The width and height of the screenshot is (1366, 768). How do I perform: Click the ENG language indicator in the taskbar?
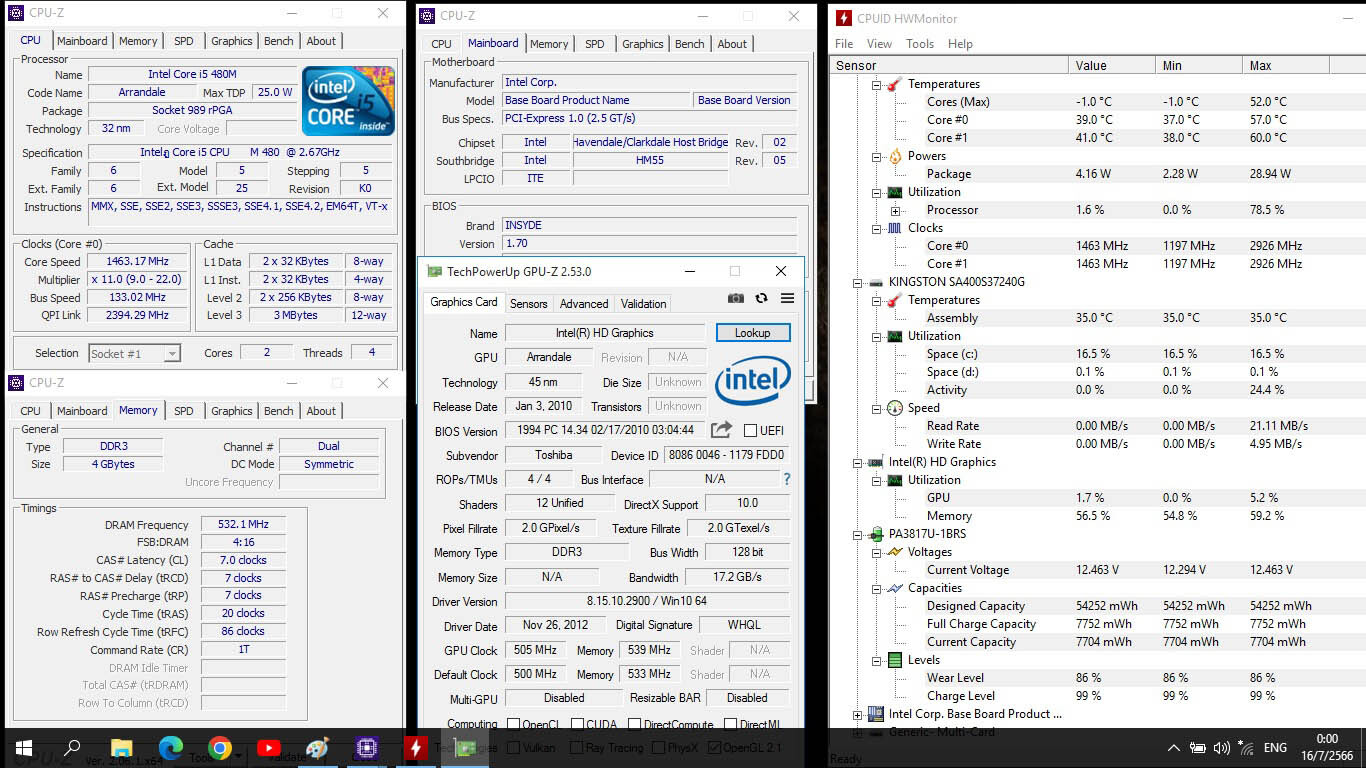coord(1275,748)
